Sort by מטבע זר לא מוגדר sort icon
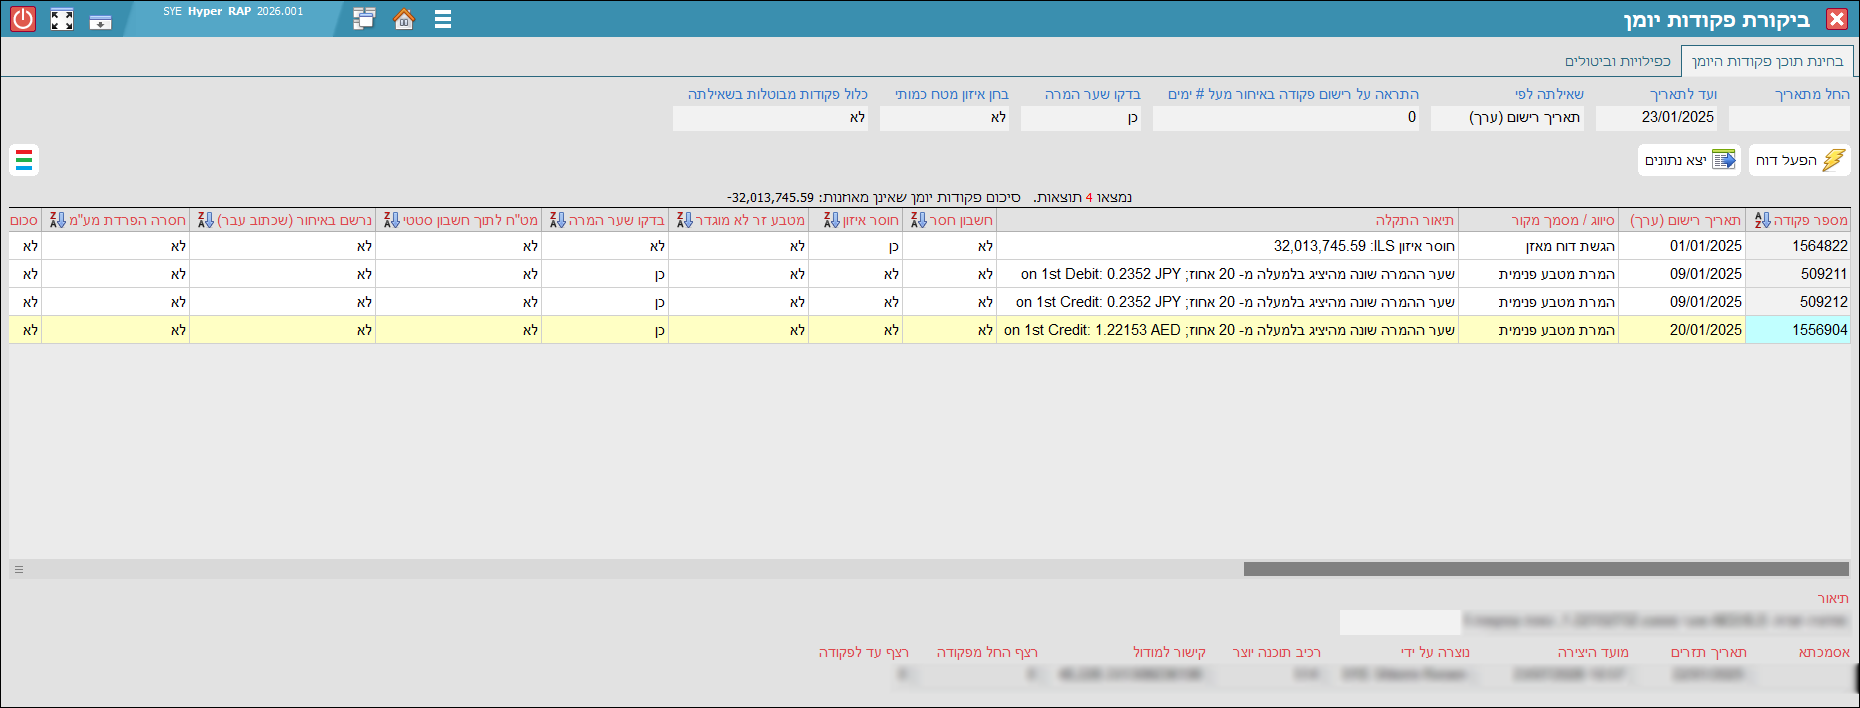 [x=685, y=220]
